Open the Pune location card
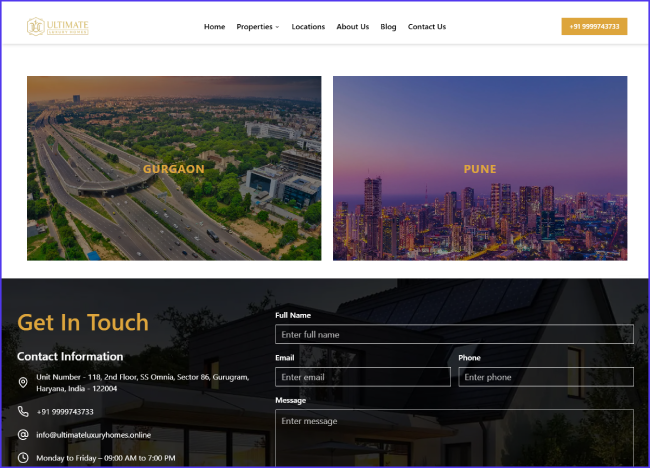This screenshot has height=468, width=650. click(480, 168)
